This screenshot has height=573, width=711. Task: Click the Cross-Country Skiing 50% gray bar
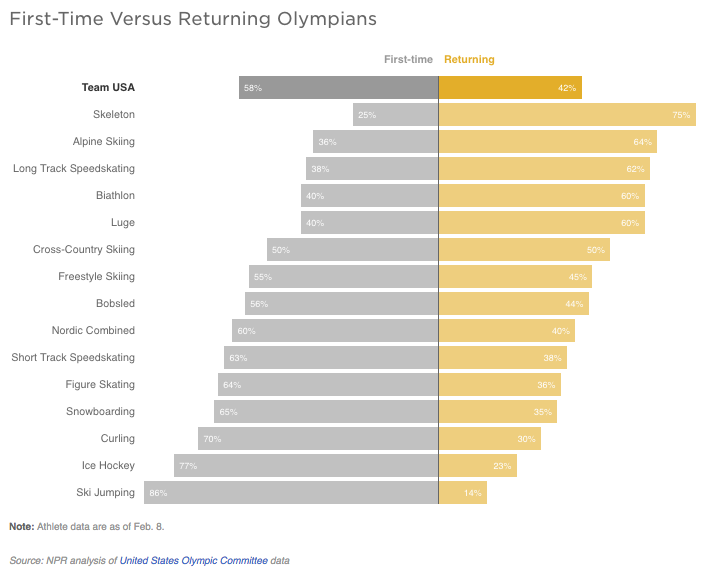(x=353, y=249)
